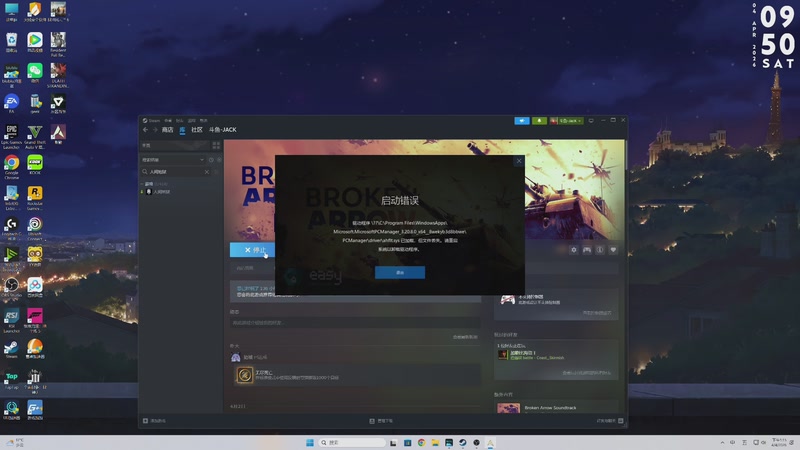Open the account name dropdown in Steam

coord(566,121)
